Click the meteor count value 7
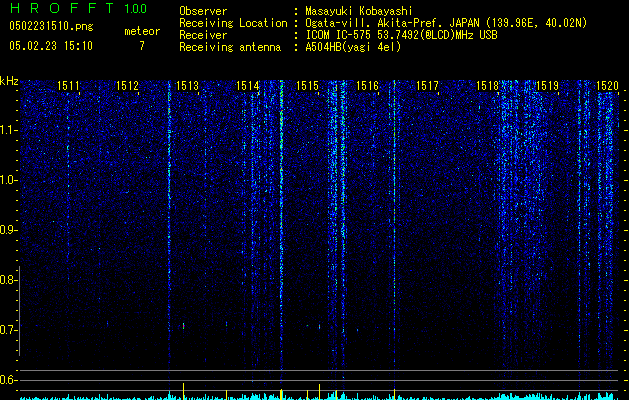This screenshot has width=629, height=400. coord(142,46)
